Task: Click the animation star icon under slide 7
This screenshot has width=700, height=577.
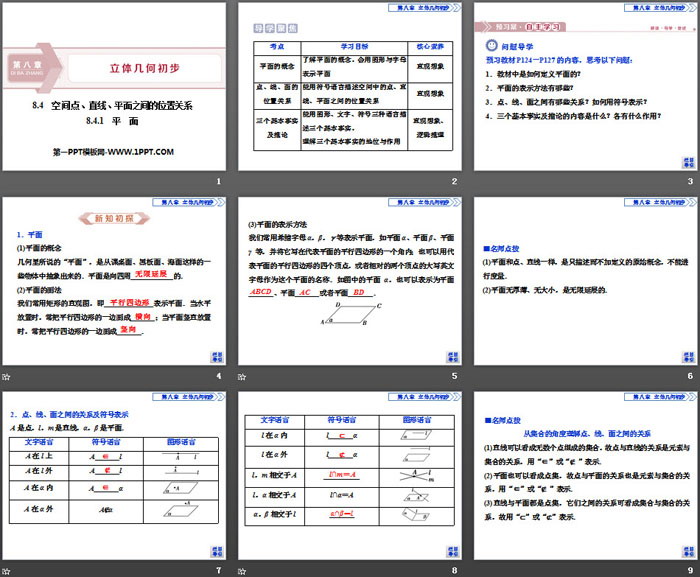Action: click(x=6, y=571)
